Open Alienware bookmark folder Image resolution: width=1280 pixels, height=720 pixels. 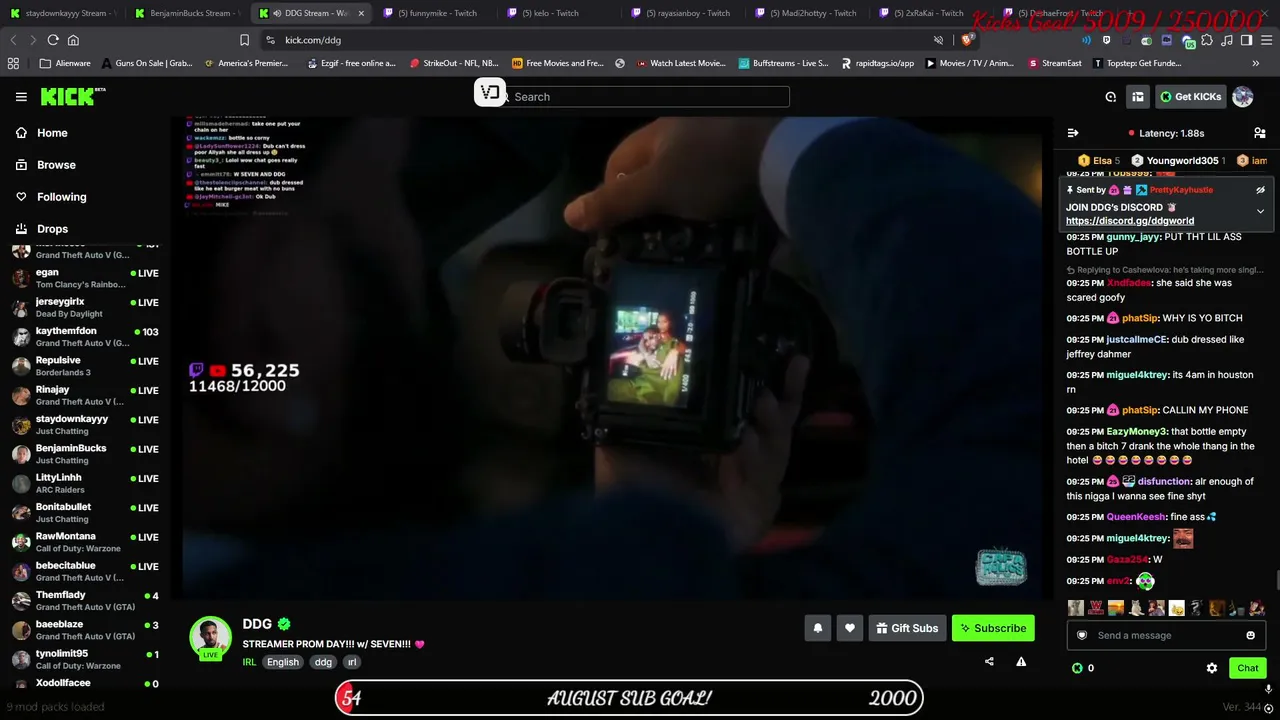click(64, 63)
